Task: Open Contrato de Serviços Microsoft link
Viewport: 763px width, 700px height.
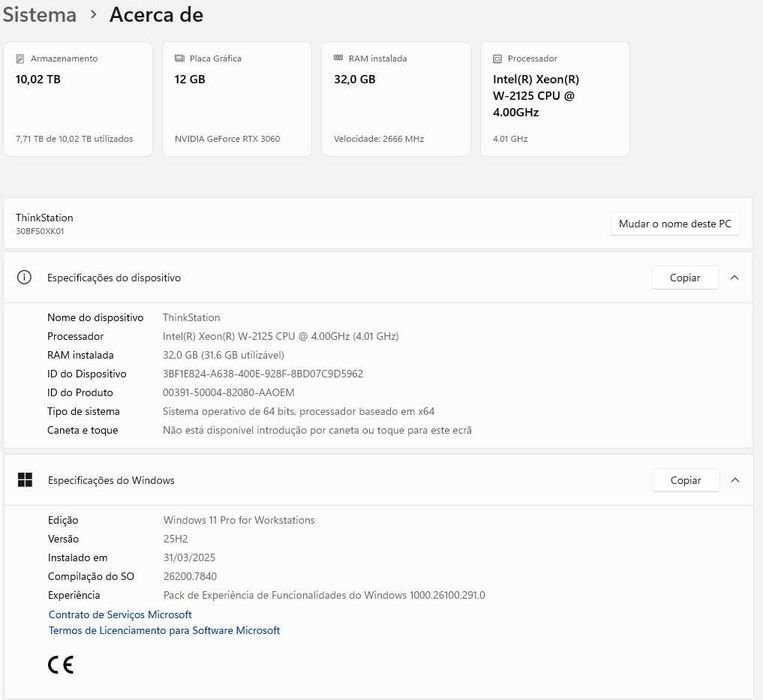Action: 120,614
